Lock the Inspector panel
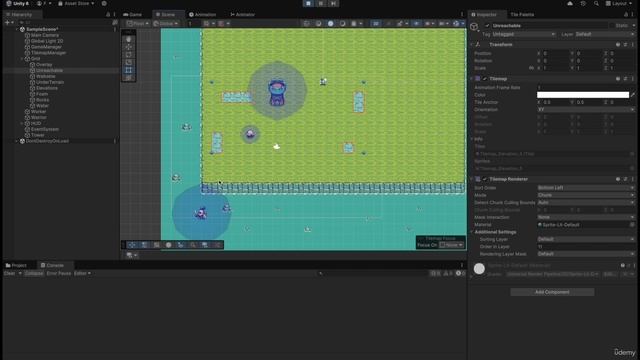Screen dimensions: 640x360 pyautogui.click(x=626, y=14)
